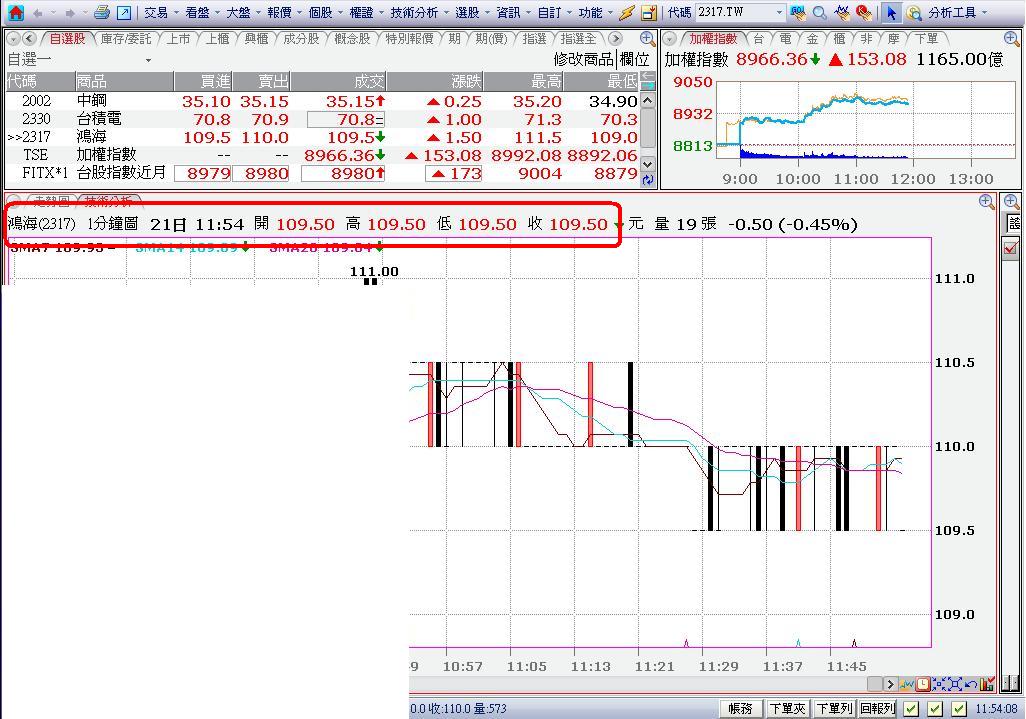Screen dimensions: 1026x719
Task: Click the 欄位 link
Action: point(634,60)
